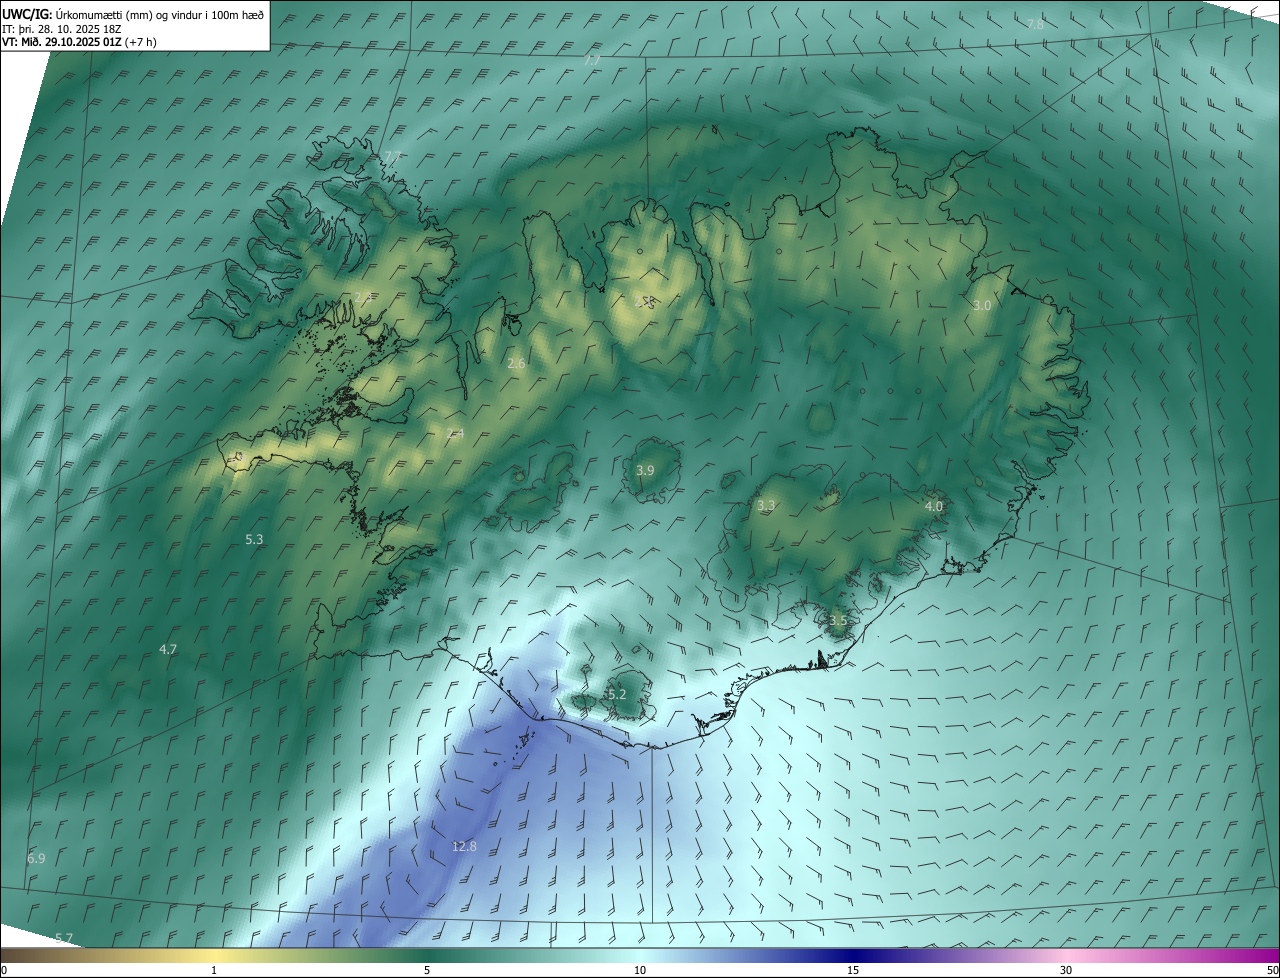The height and width of the screenshot is (978, 1280).
Task: Click the colorbar tick label 10
Action: tap(640, 970)
